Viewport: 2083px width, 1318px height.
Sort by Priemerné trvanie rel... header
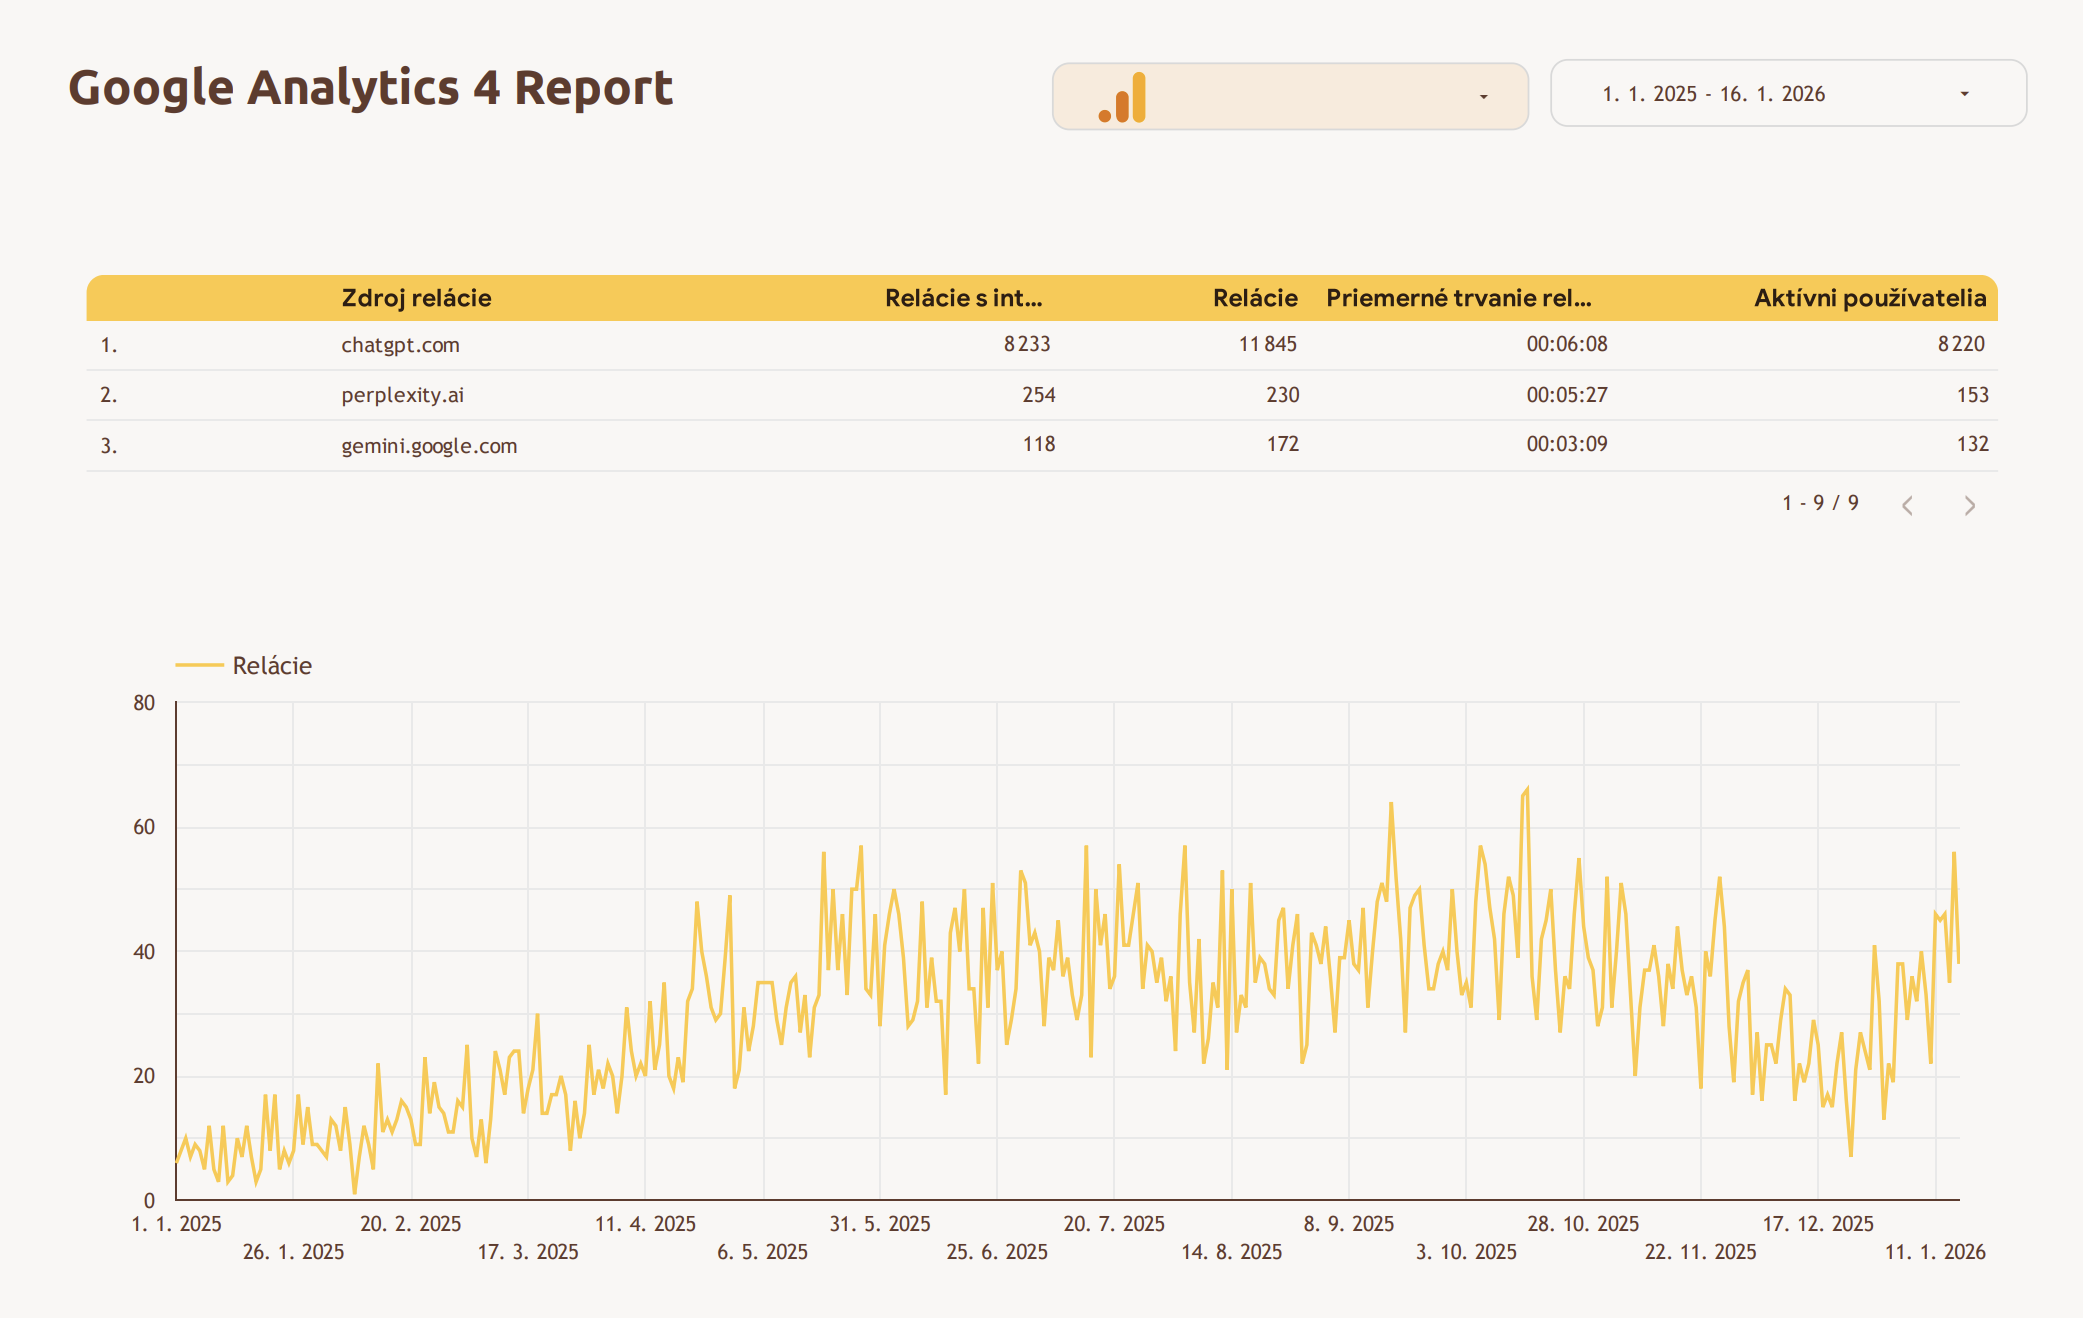point(1458,298)
